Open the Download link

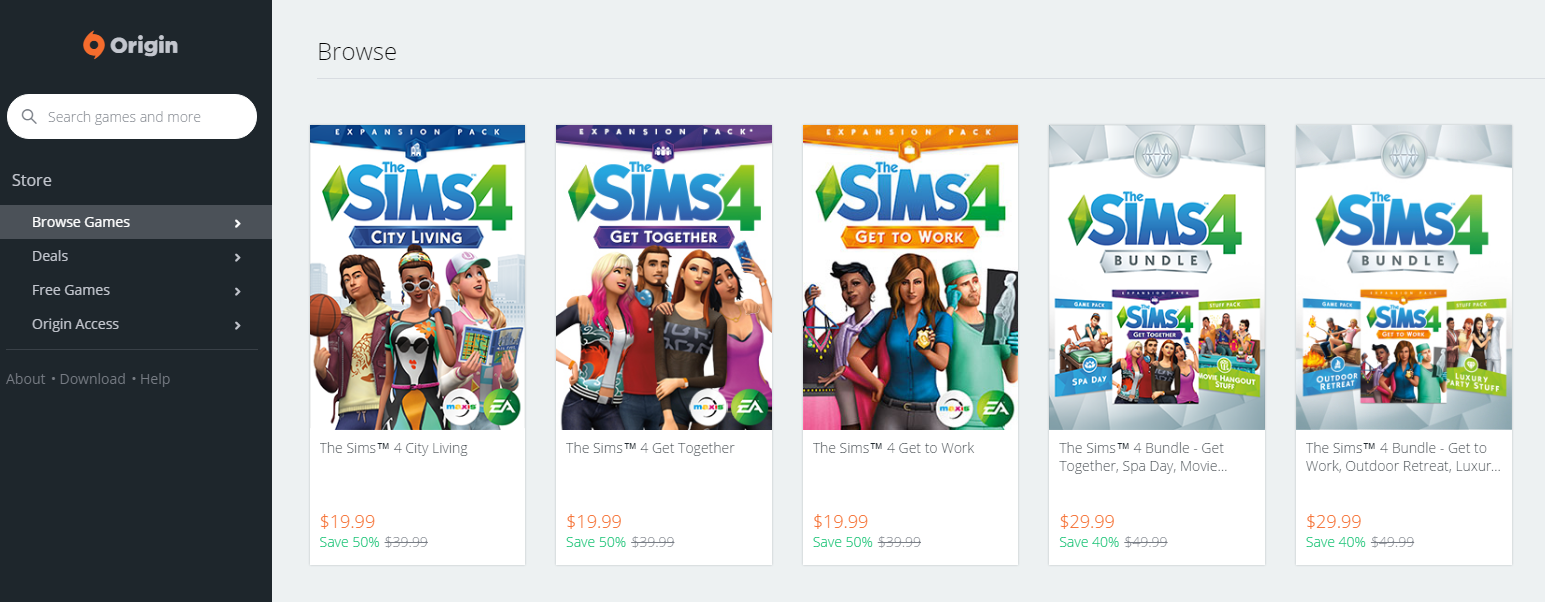(93, 379)
